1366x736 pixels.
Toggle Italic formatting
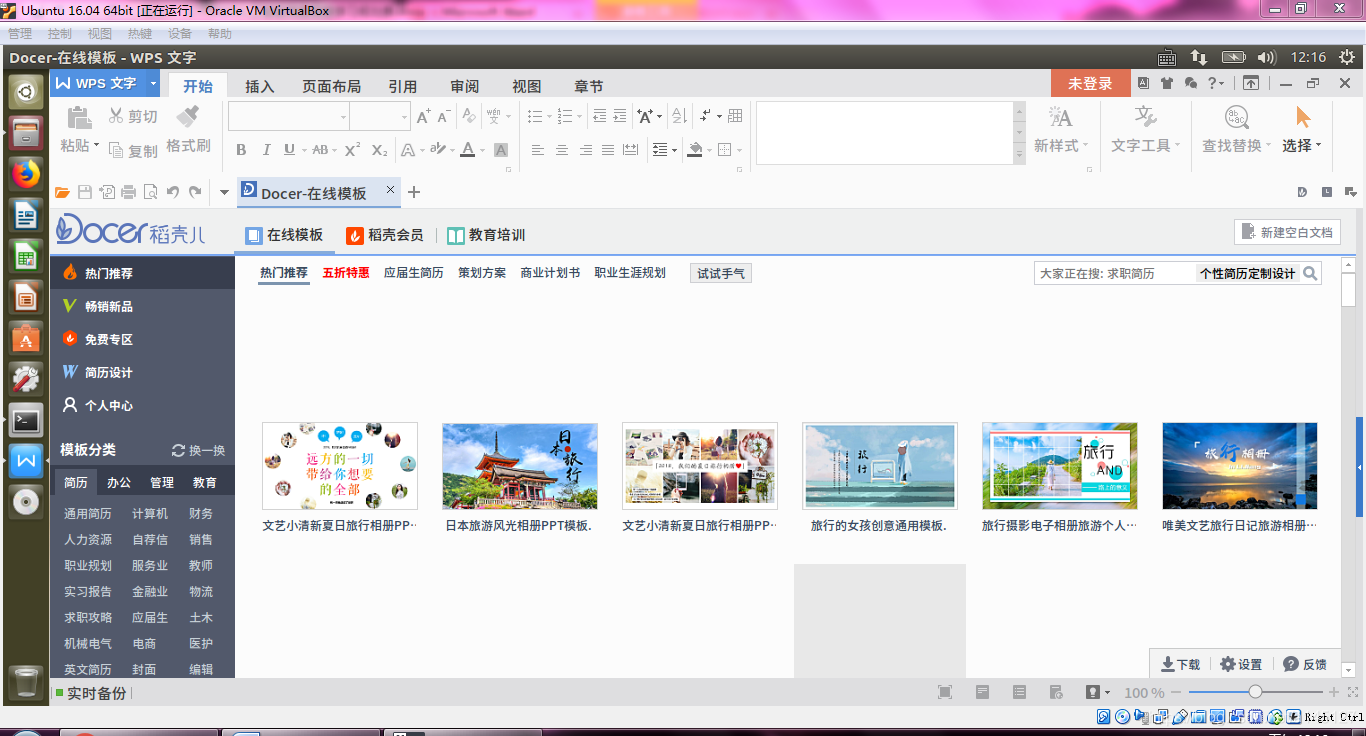[266, 150]
